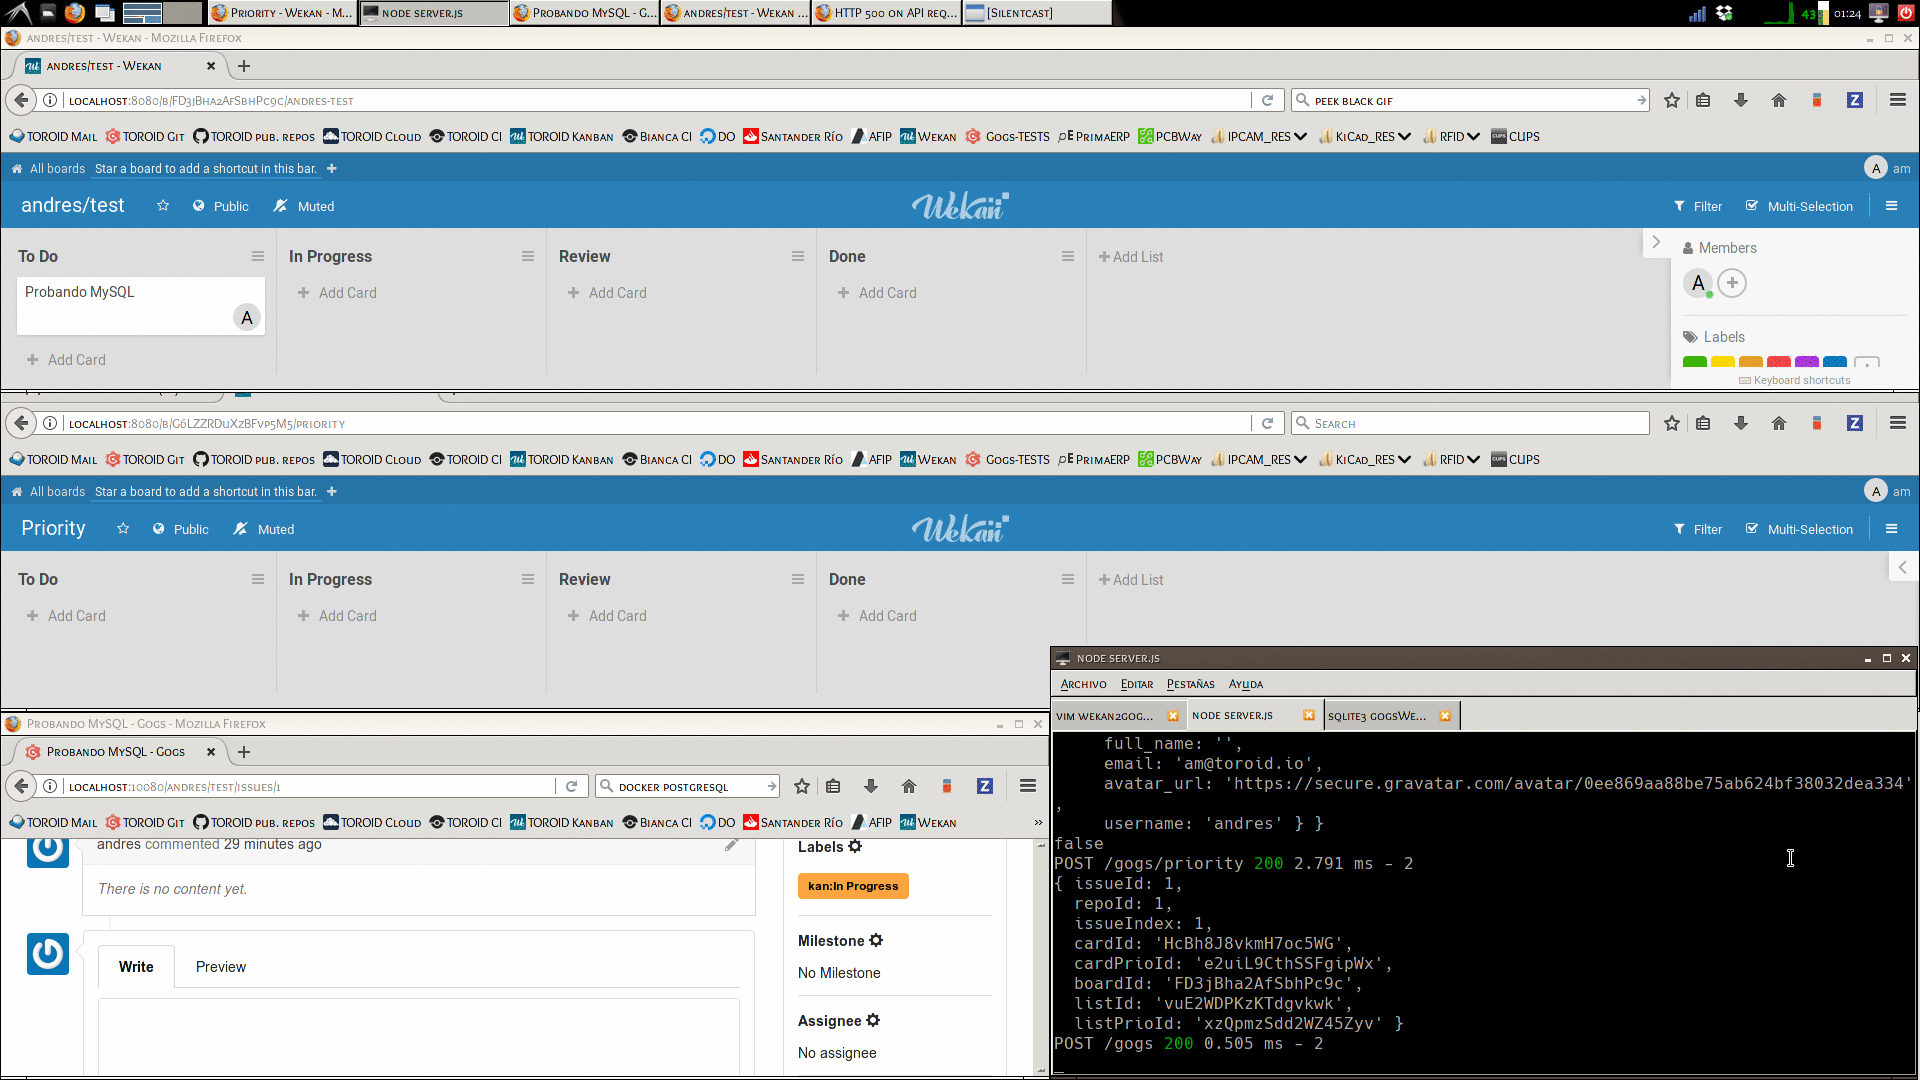Edit comment pencil icon in Gogs
This screenshot has height=1080, width=1920.
point(731,845)
